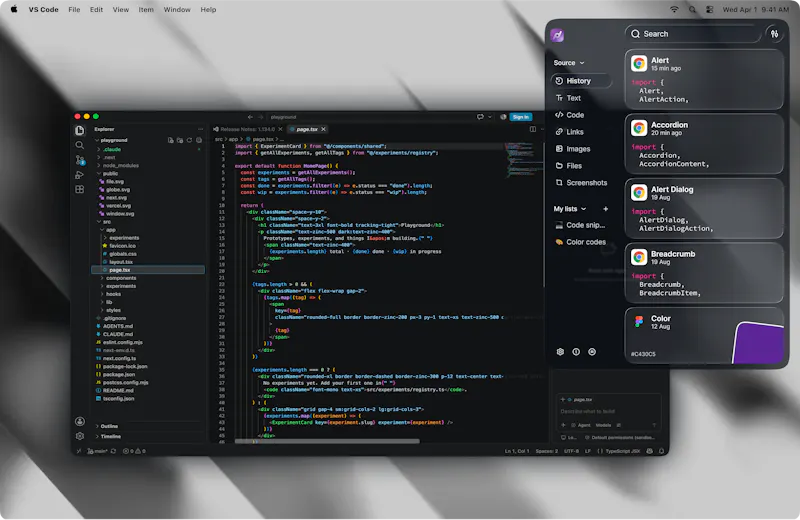Select the Alert Dialog clipboard card
Viewport: 800px width, 520px height.
pyautogui.click(x=704, y=209)
